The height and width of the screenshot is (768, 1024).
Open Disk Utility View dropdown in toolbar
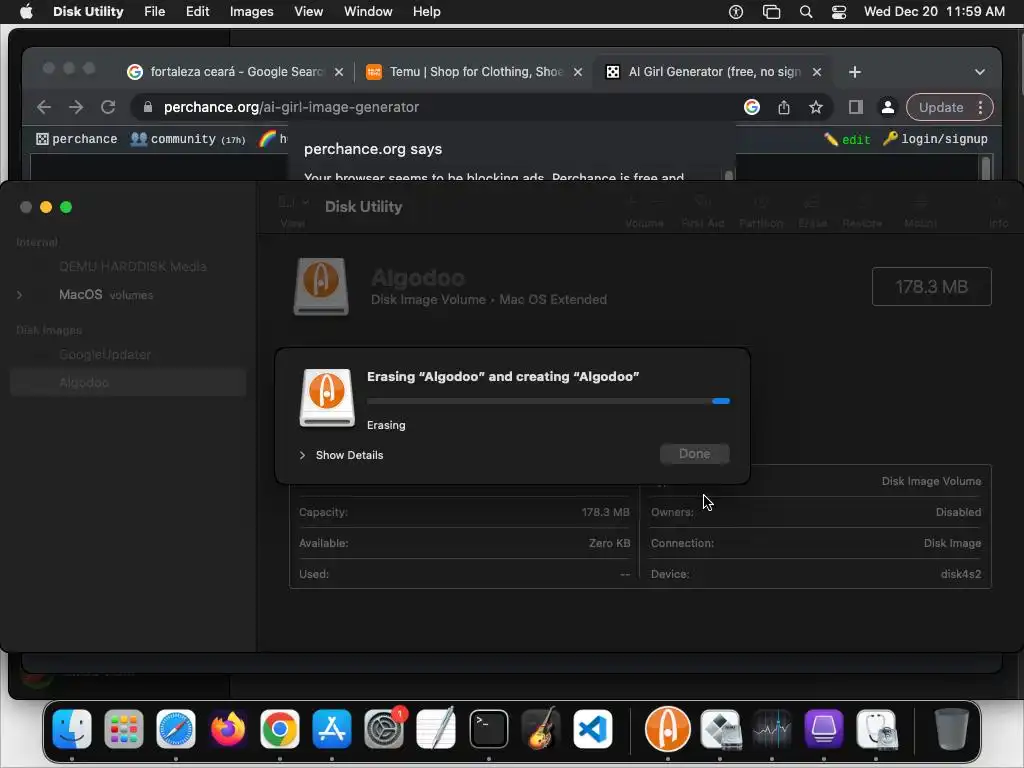click(293, 210)
